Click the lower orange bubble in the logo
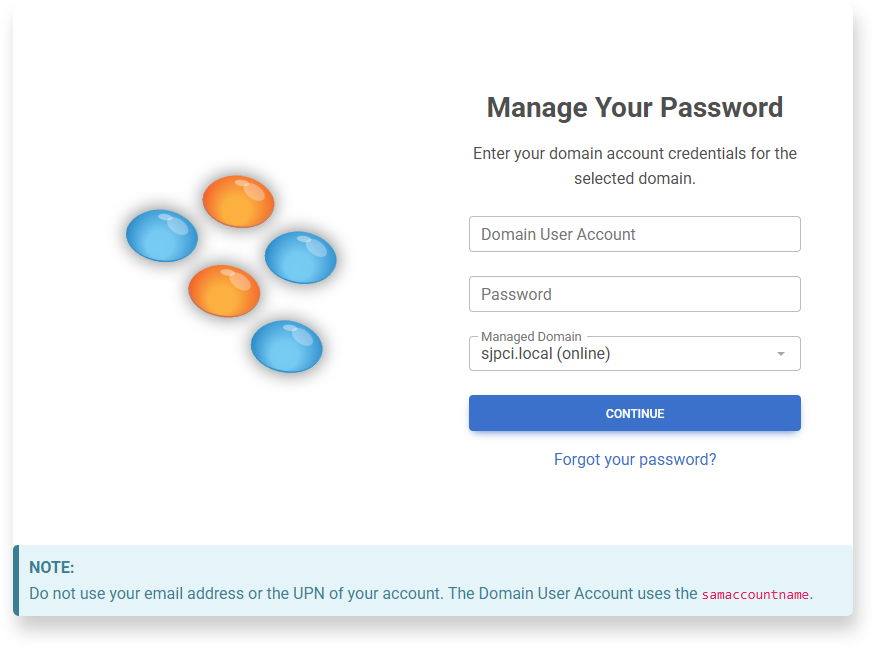Image resolution: width=874 pixels, height=647 pixels. click(224, 291)
